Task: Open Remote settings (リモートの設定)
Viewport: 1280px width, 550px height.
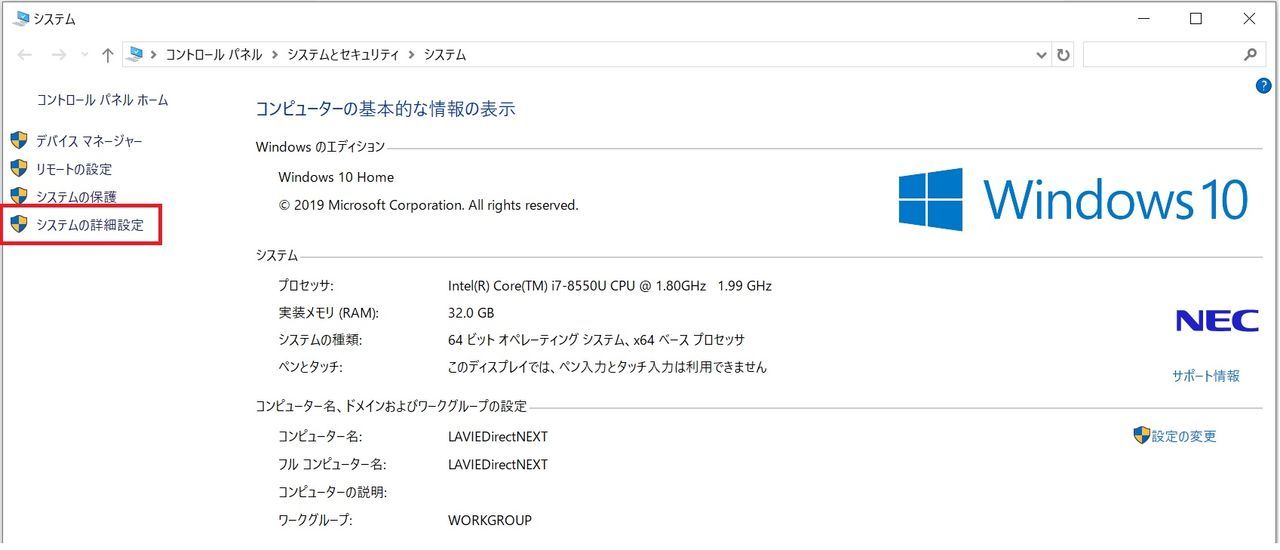Action: [x=74, y=169]
